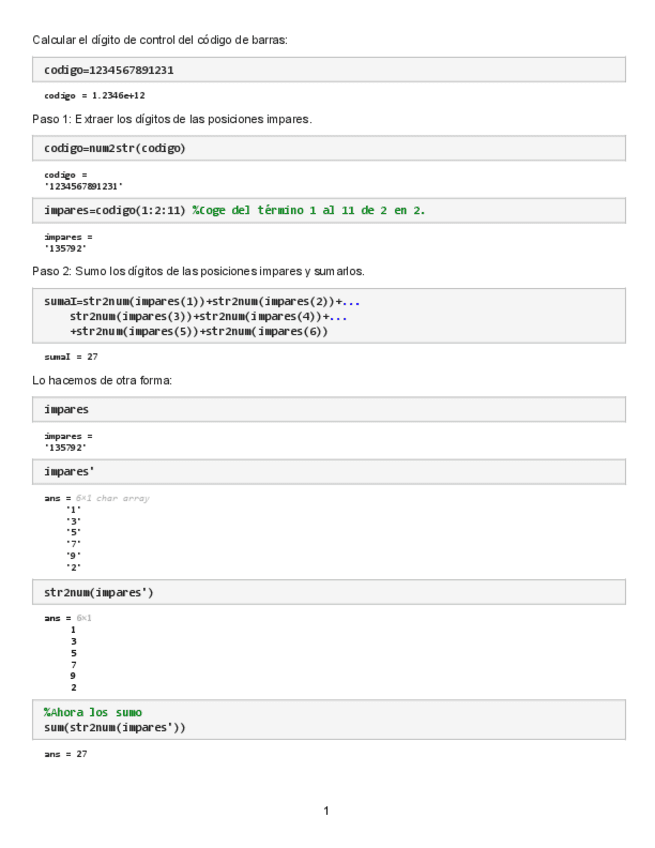The image size is (655, 848).
Task: Click the '%Ahora los sumo' comment line
Action: tap(92, 712)
